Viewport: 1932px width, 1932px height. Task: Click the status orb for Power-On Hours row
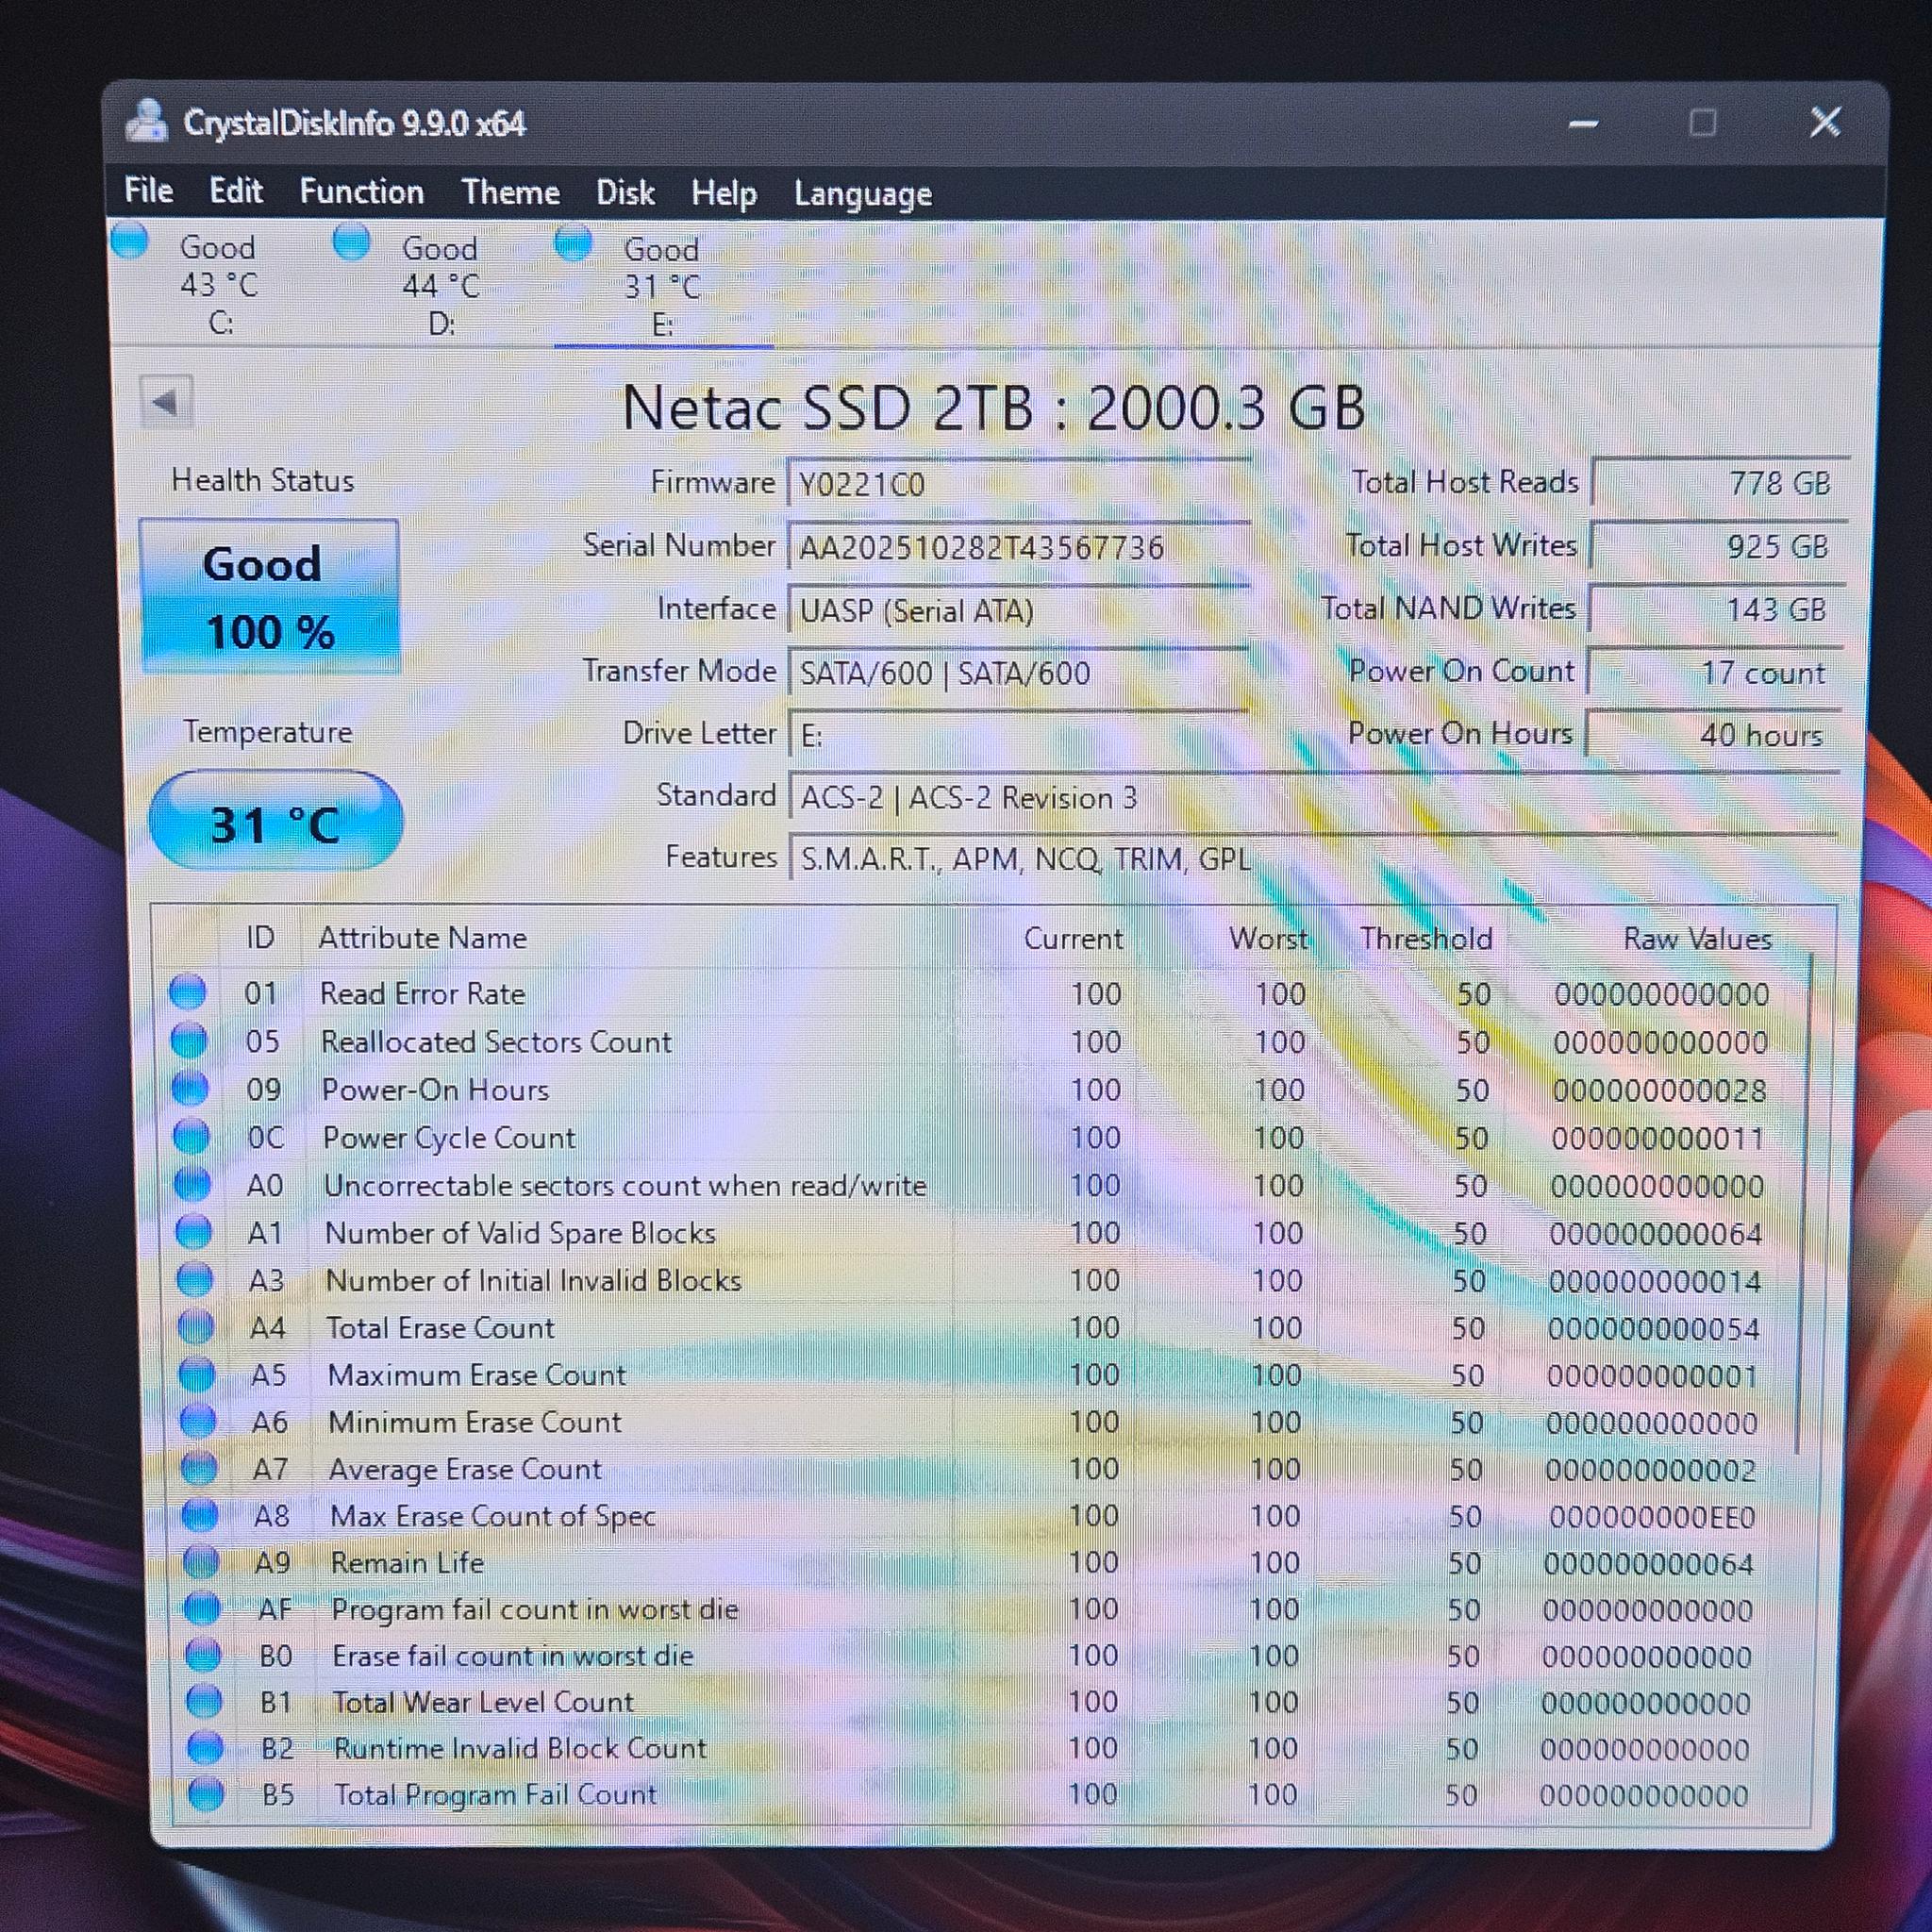[x=190, y=1088]
